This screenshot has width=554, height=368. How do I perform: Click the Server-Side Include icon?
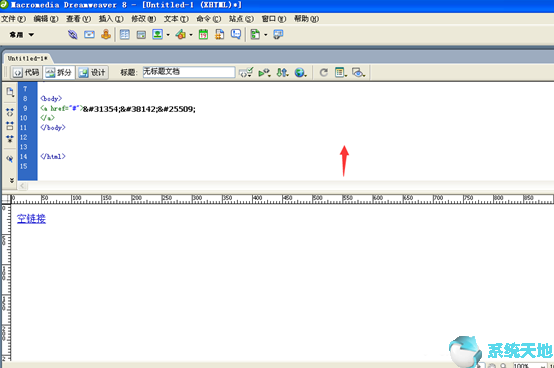pos(220,35)
